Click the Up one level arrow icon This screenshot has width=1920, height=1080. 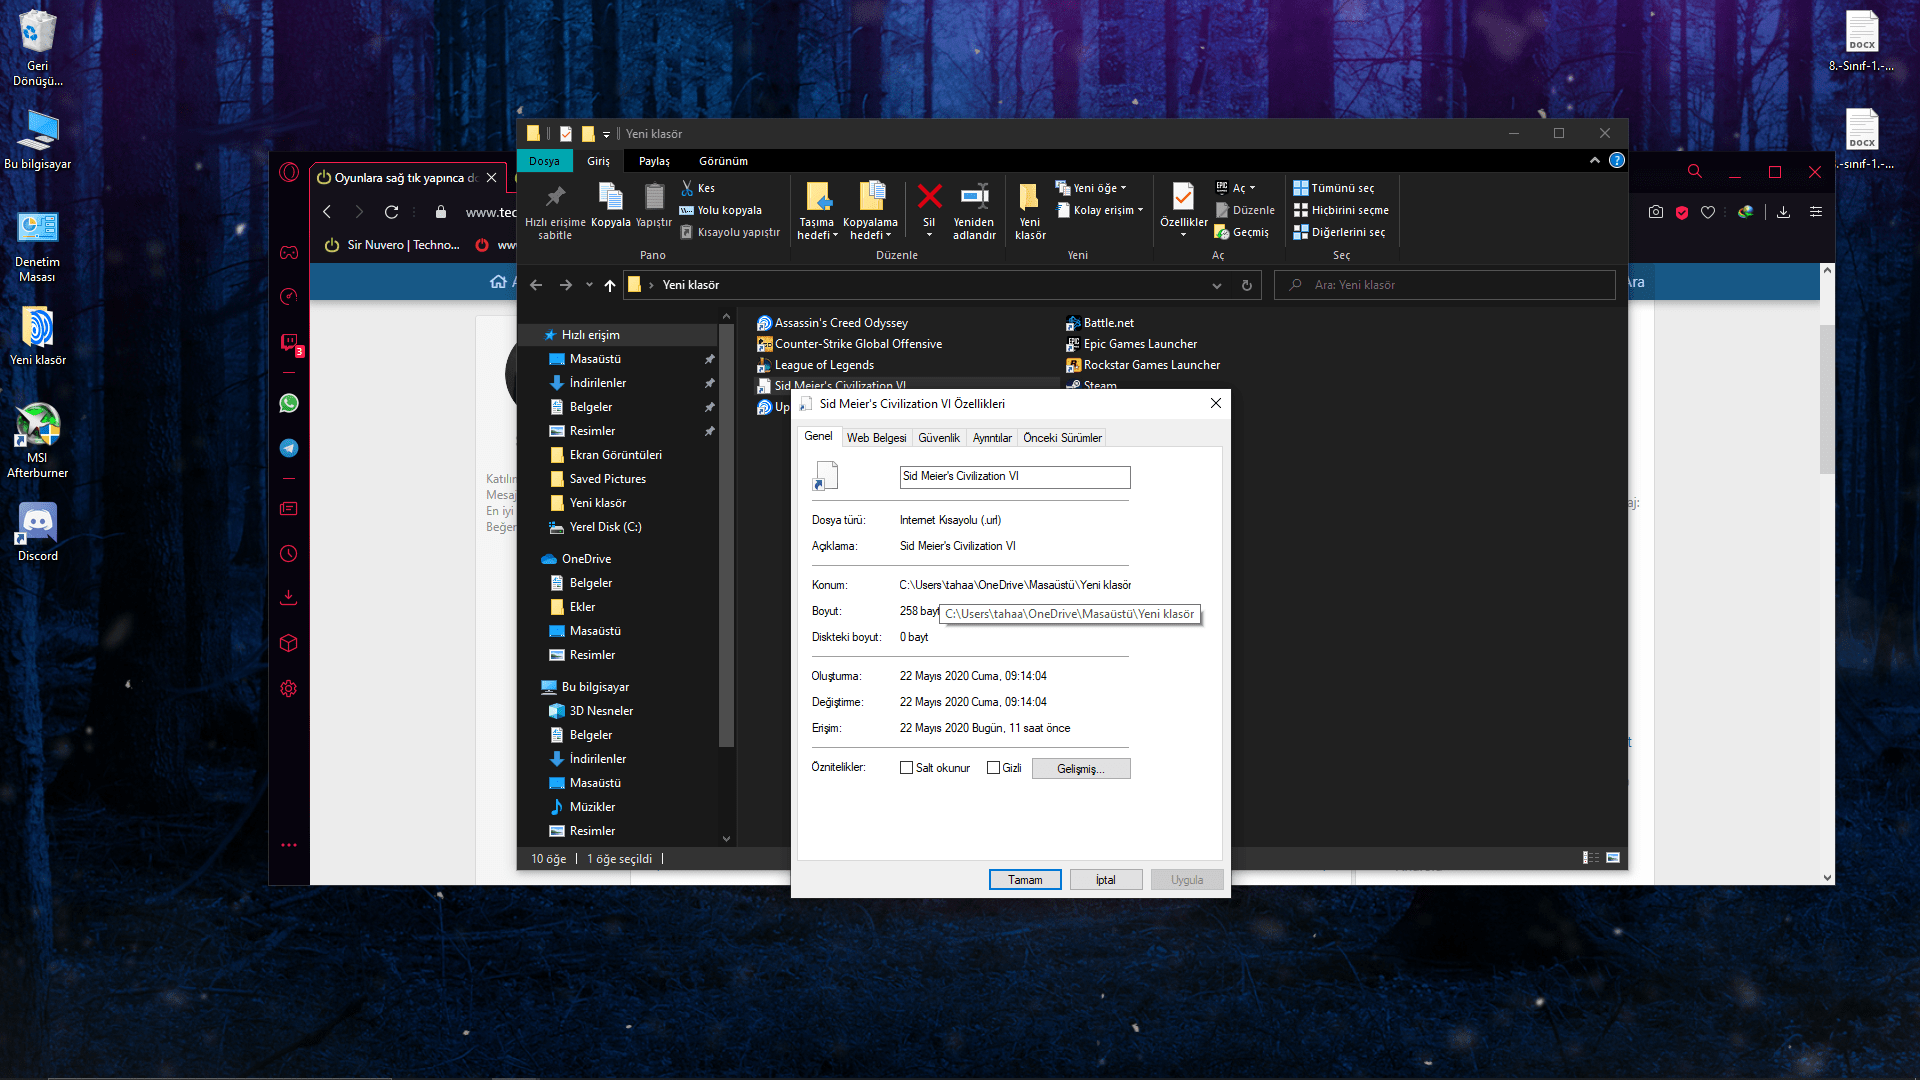(x=609, y=285)
